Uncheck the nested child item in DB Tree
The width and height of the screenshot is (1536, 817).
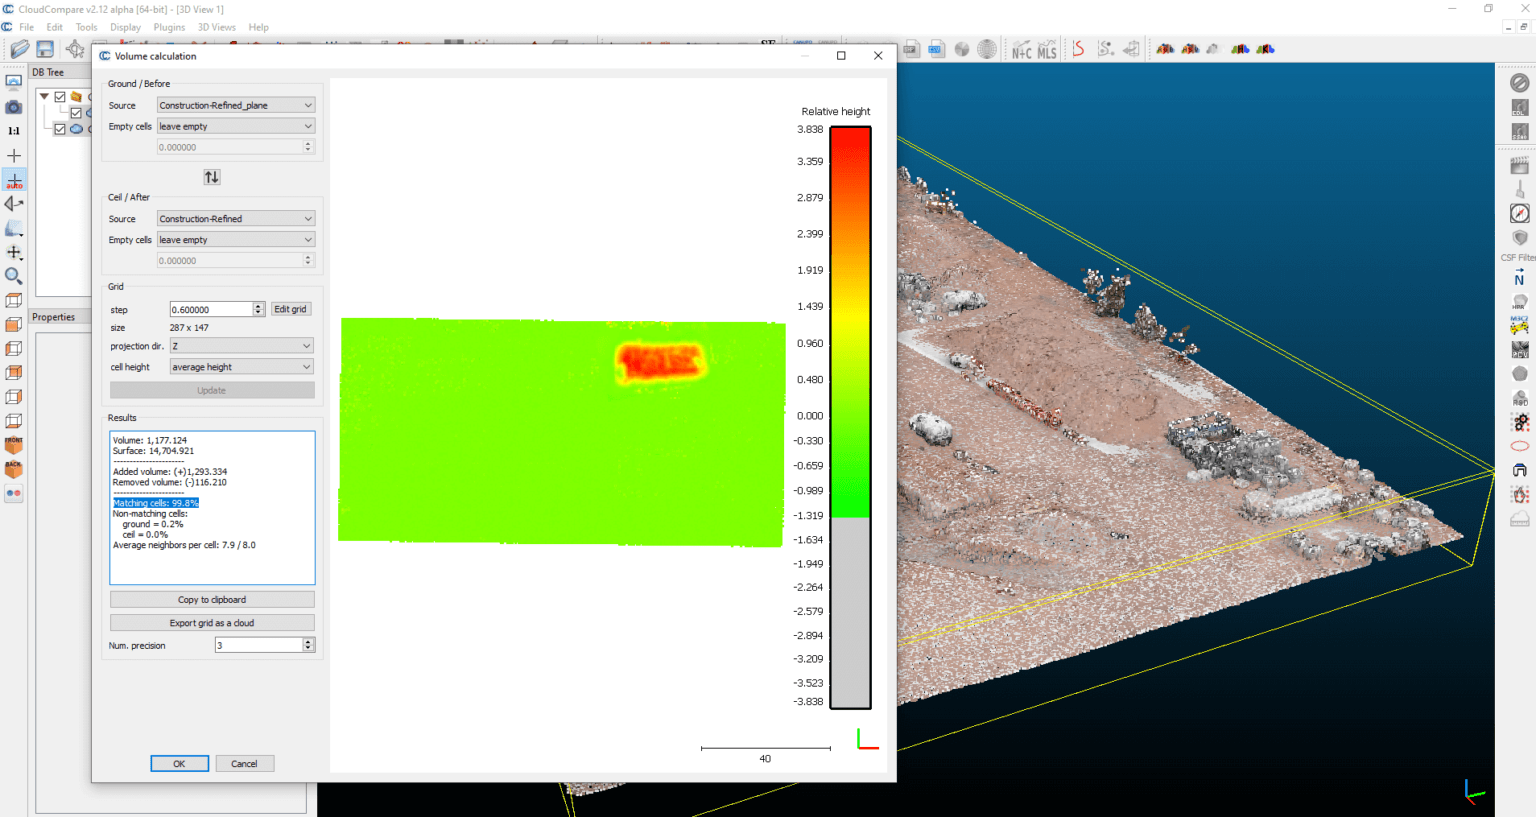(76, 113)
